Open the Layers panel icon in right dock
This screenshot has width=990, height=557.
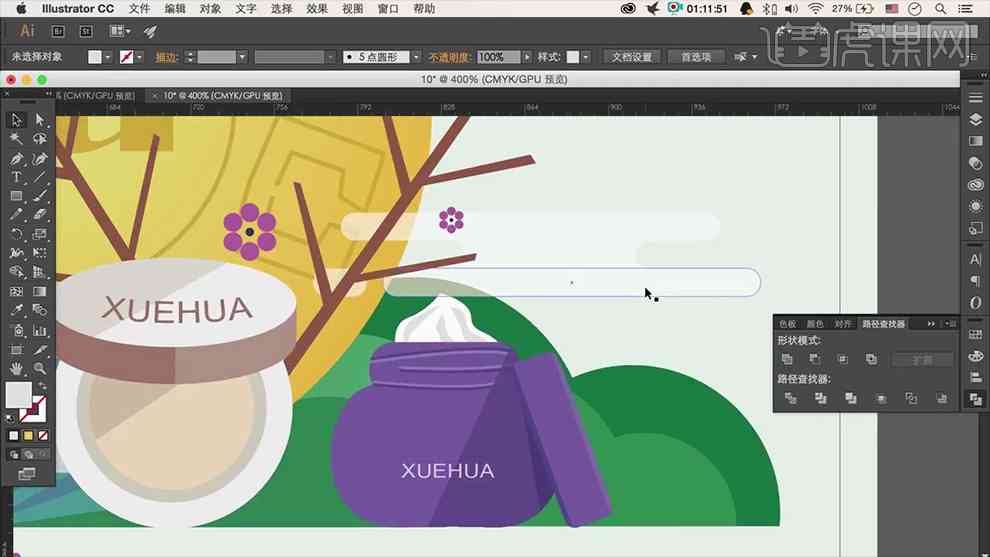975,119
